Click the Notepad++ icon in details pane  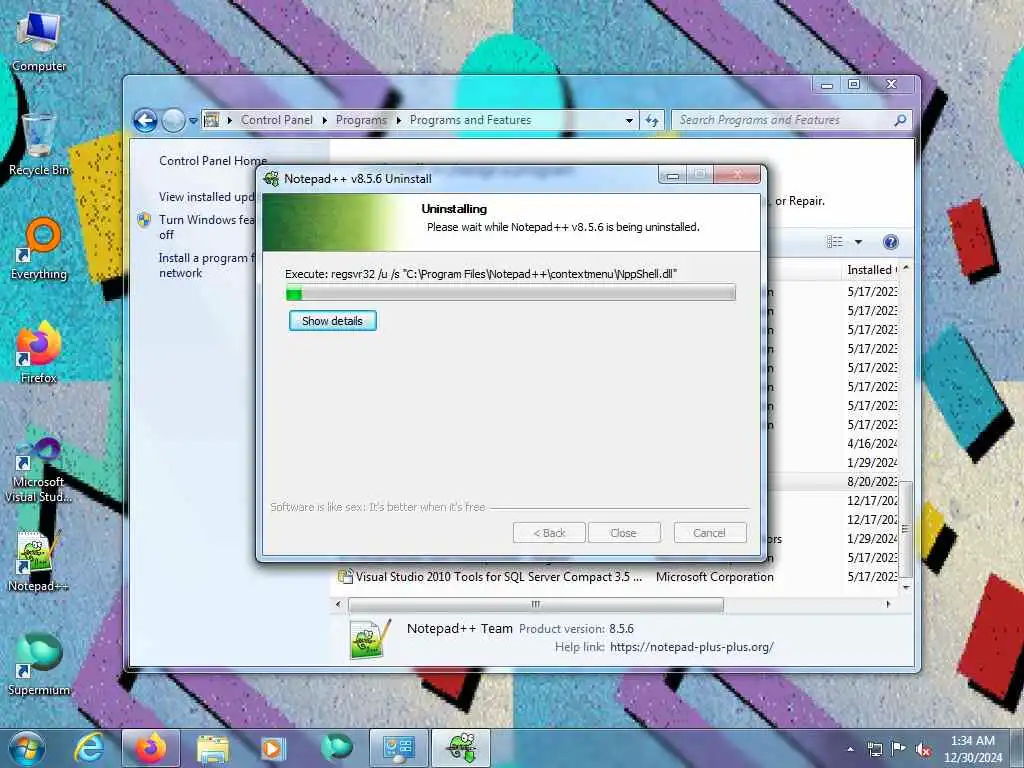pyautogui.click(x=370, y=639)
